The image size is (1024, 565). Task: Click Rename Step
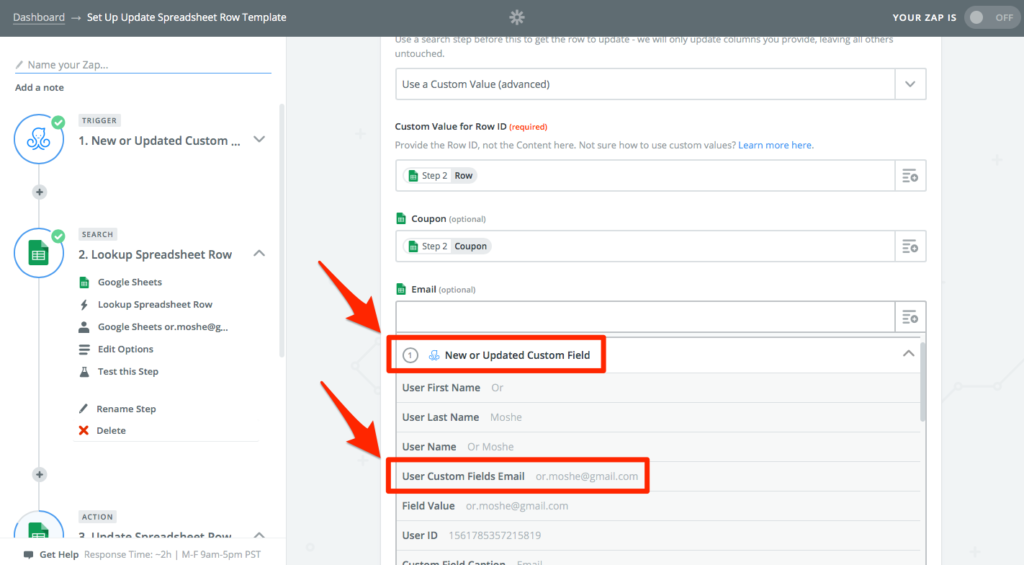[x=126, y=409]
